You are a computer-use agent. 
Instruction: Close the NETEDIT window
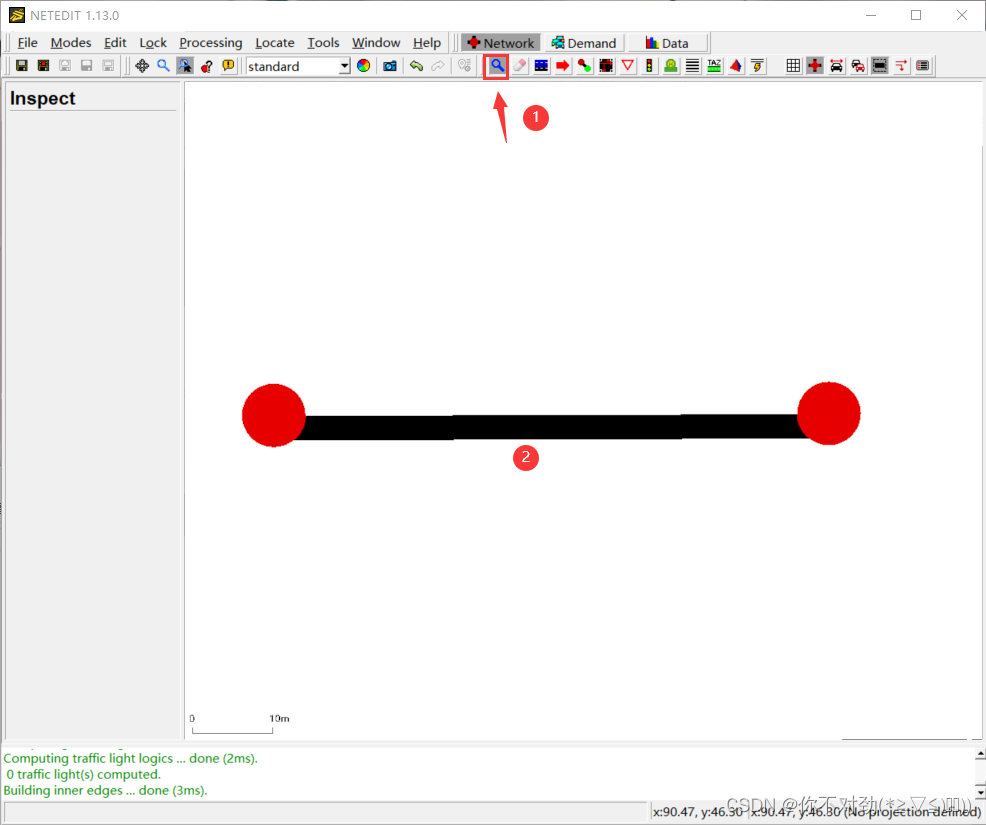(x=961, y=15)
